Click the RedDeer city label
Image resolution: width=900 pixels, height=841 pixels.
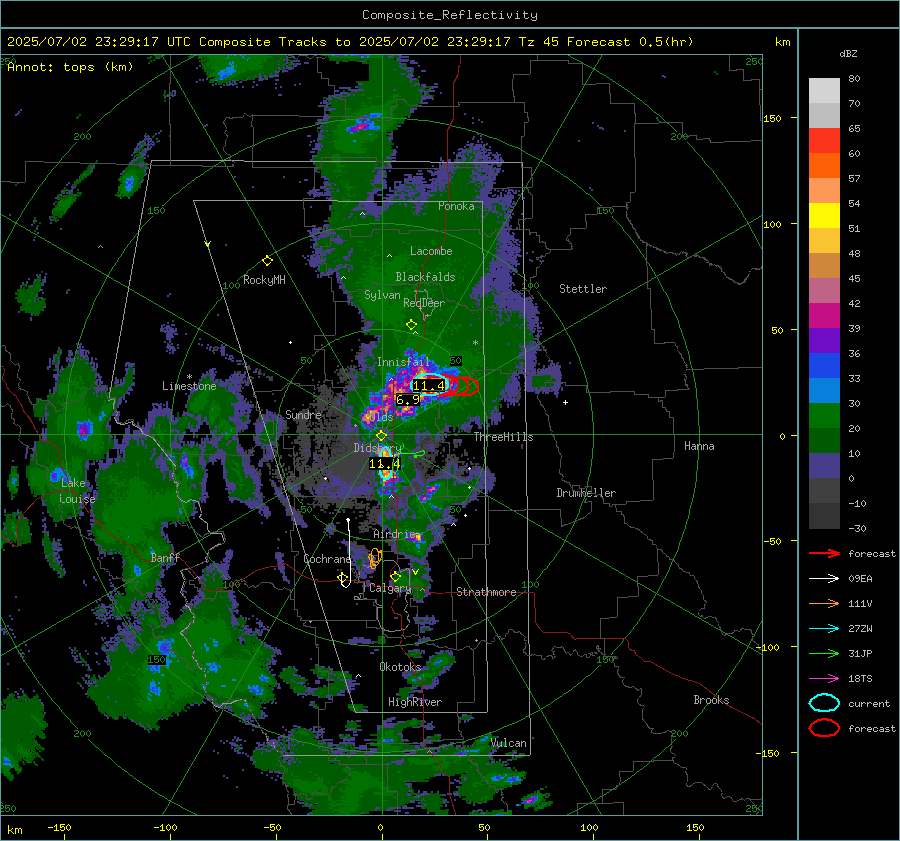(x=424, y=303)
